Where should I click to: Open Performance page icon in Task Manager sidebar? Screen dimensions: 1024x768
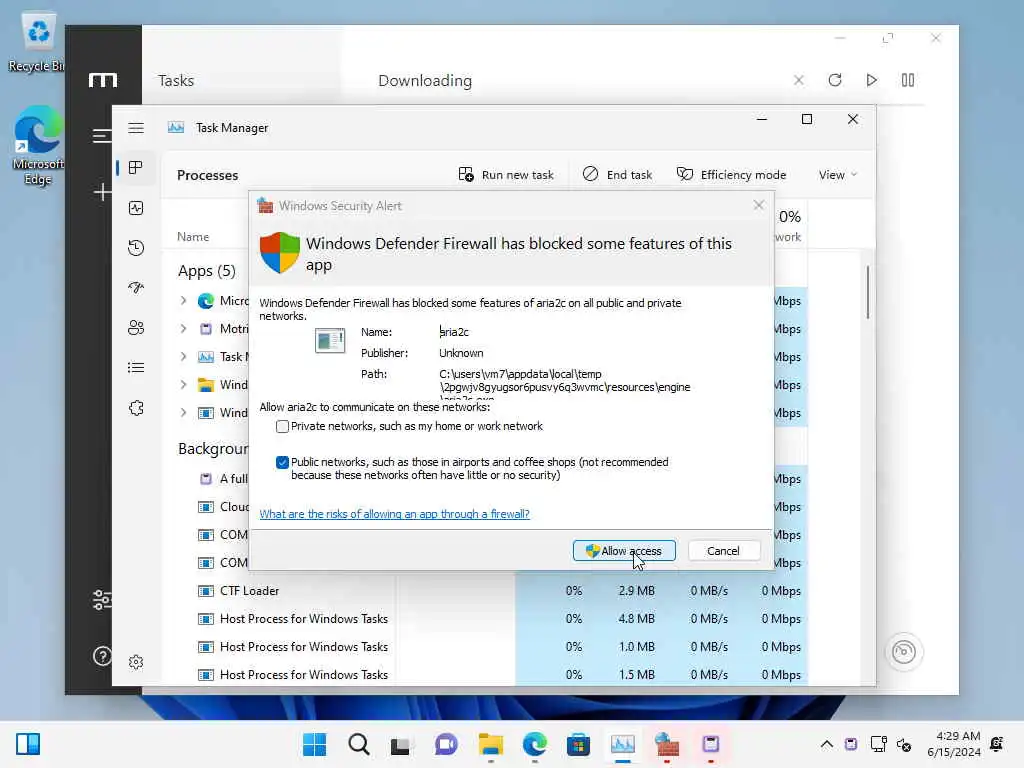[136, 208]
